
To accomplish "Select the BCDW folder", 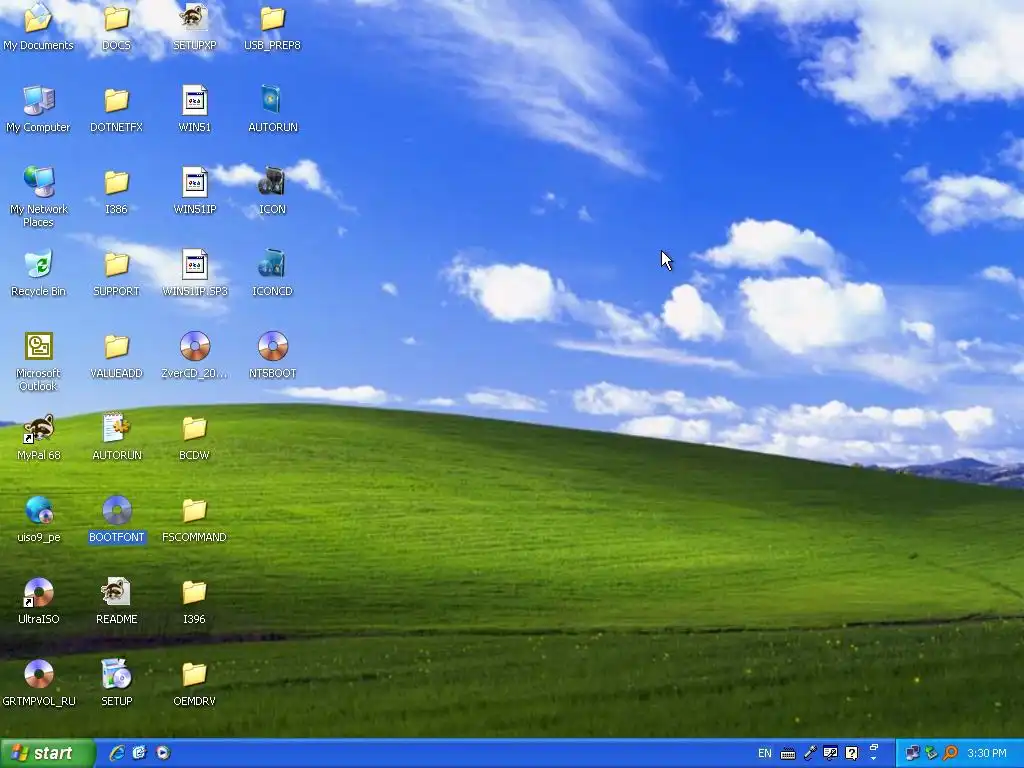I will click(x=194, y=437).
